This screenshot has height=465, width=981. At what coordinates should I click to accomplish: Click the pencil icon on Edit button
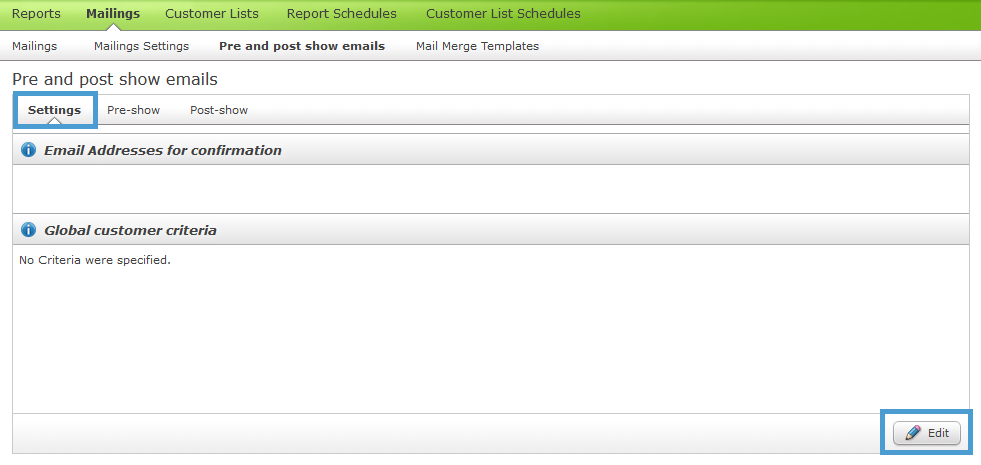(x=913, y=433)
